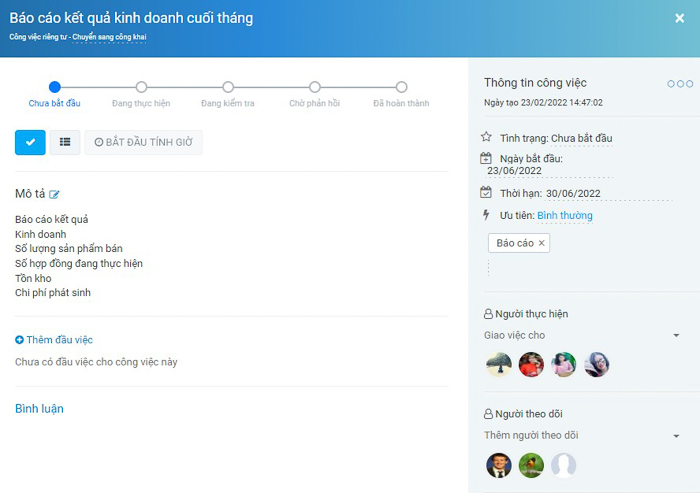Click the Người thực hiện person icon

click(488, 314)
